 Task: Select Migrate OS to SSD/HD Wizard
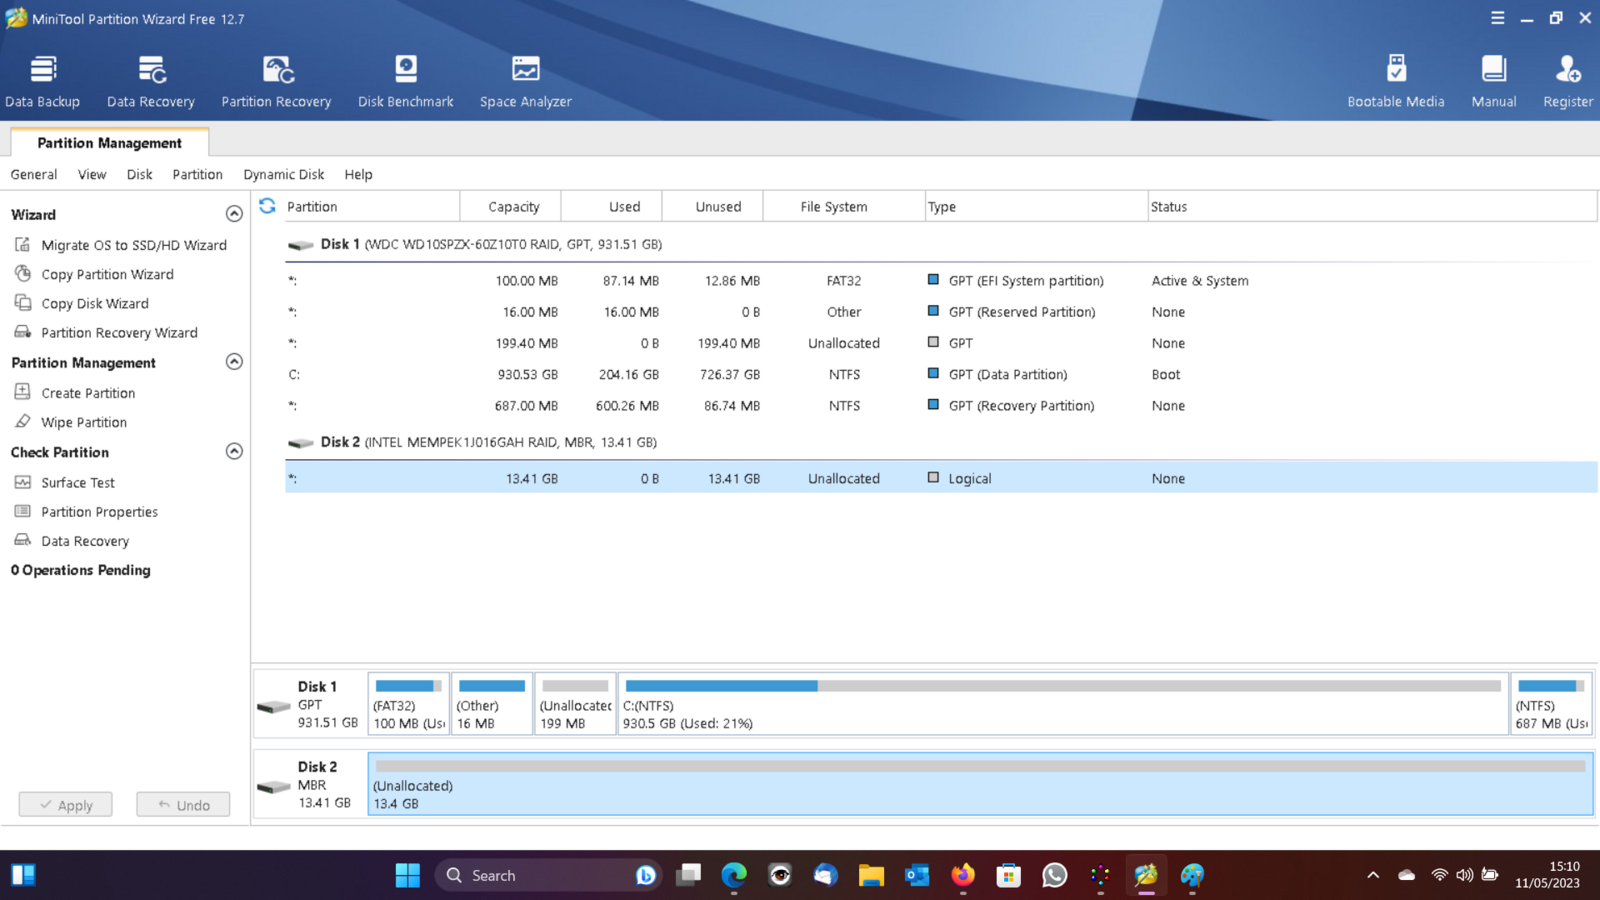[x=133, y=245]
